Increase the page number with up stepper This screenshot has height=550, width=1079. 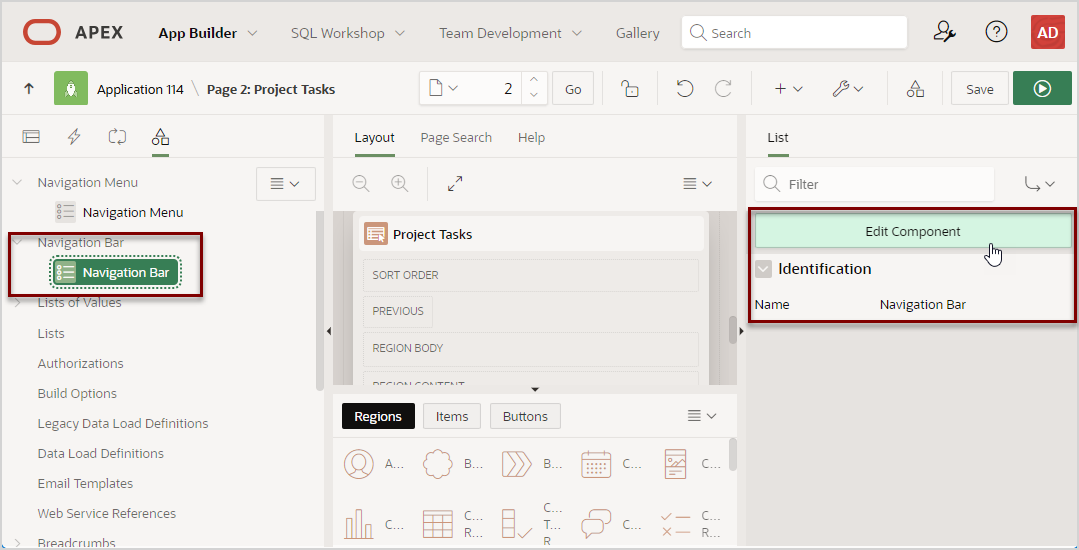coord(534,81)
